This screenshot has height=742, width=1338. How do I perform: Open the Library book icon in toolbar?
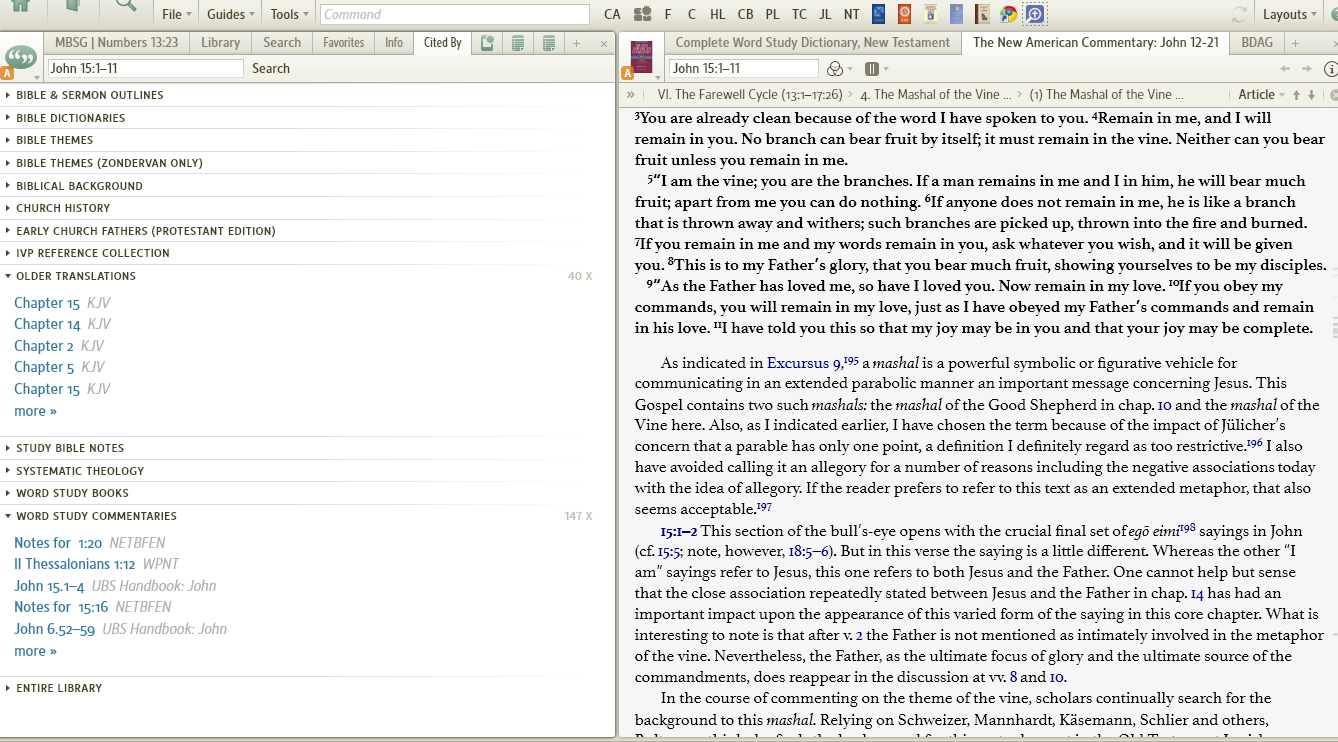click(73, 6)
